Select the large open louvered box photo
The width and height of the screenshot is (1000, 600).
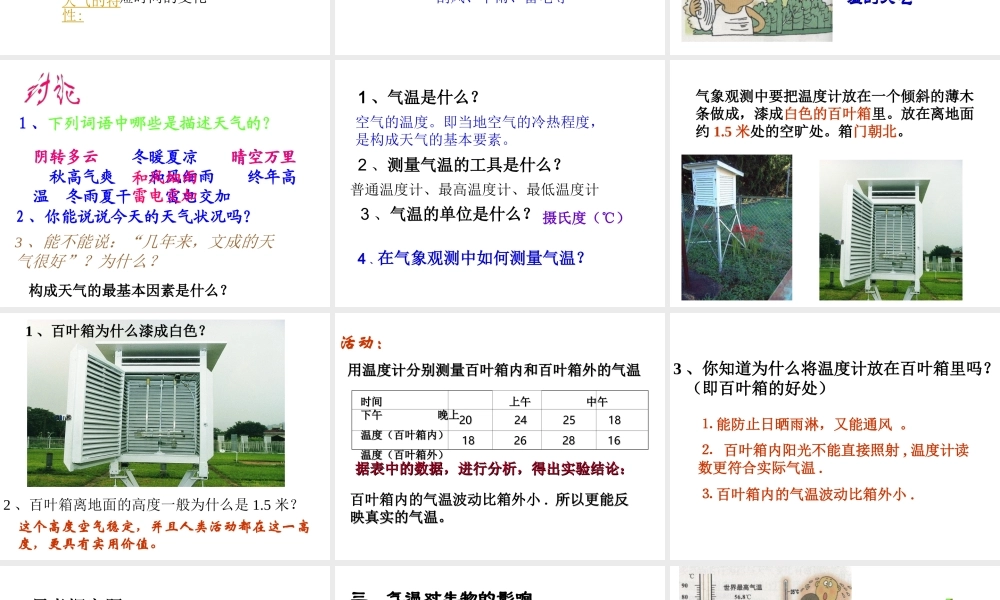pyautogui.click(x=156, y=403)
